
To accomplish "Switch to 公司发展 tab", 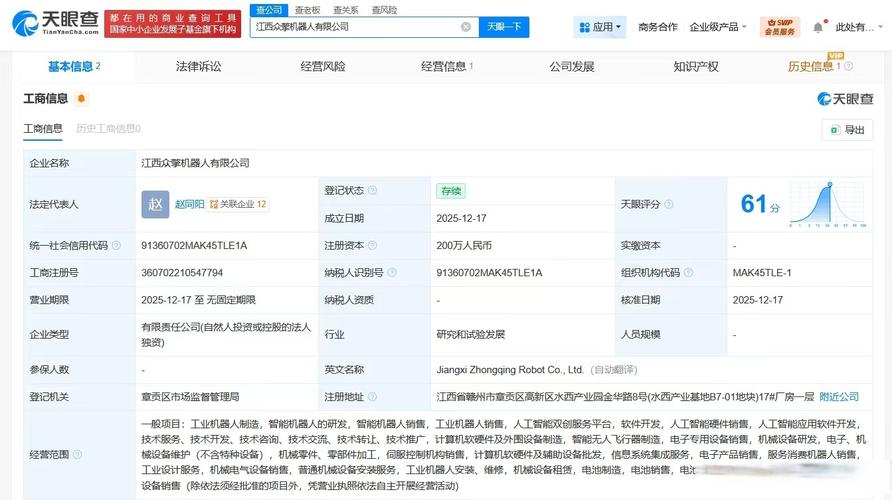I will (572, 67).
